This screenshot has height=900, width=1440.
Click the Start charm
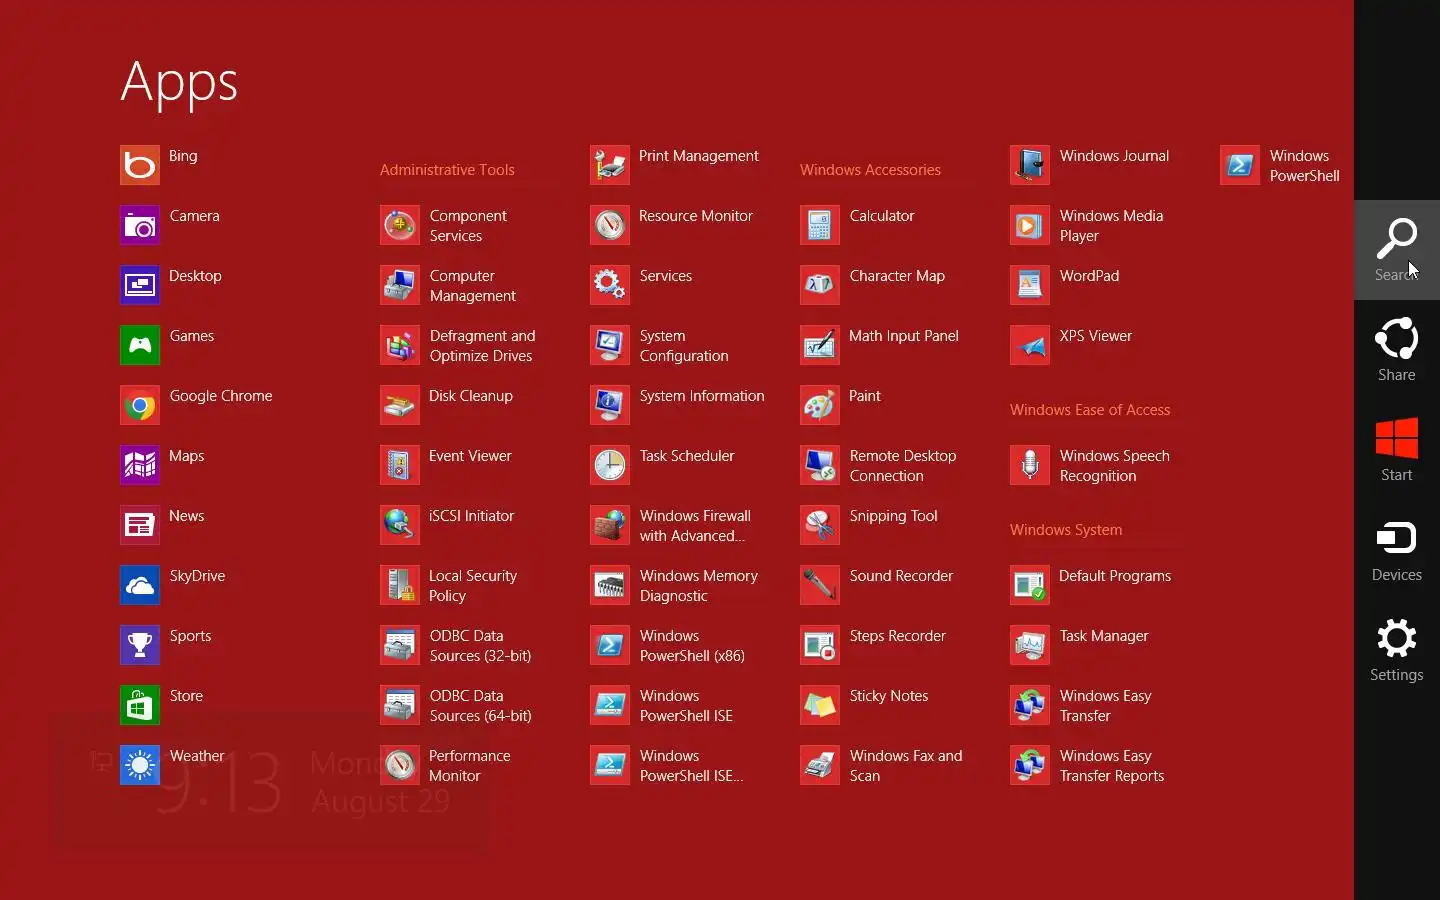pyautogui.click(x=1397, y=450)
